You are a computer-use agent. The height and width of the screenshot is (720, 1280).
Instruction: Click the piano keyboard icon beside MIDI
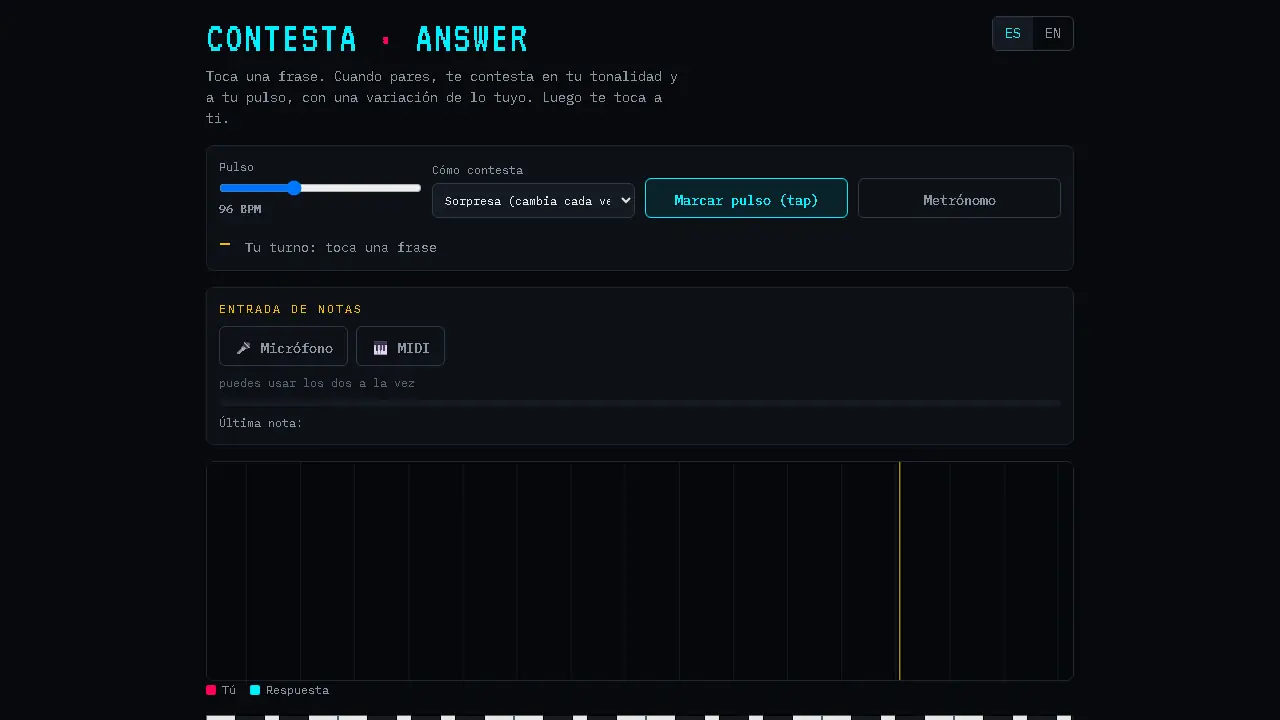pyautogui.click(x=380, y=348)
